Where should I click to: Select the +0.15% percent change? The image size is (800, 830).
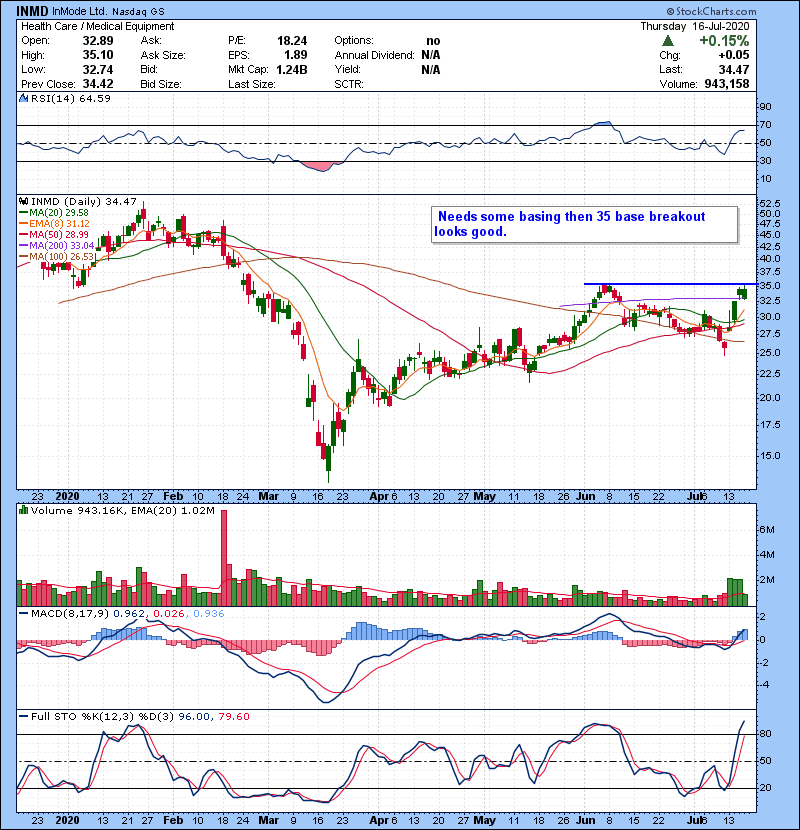(724, 41)
